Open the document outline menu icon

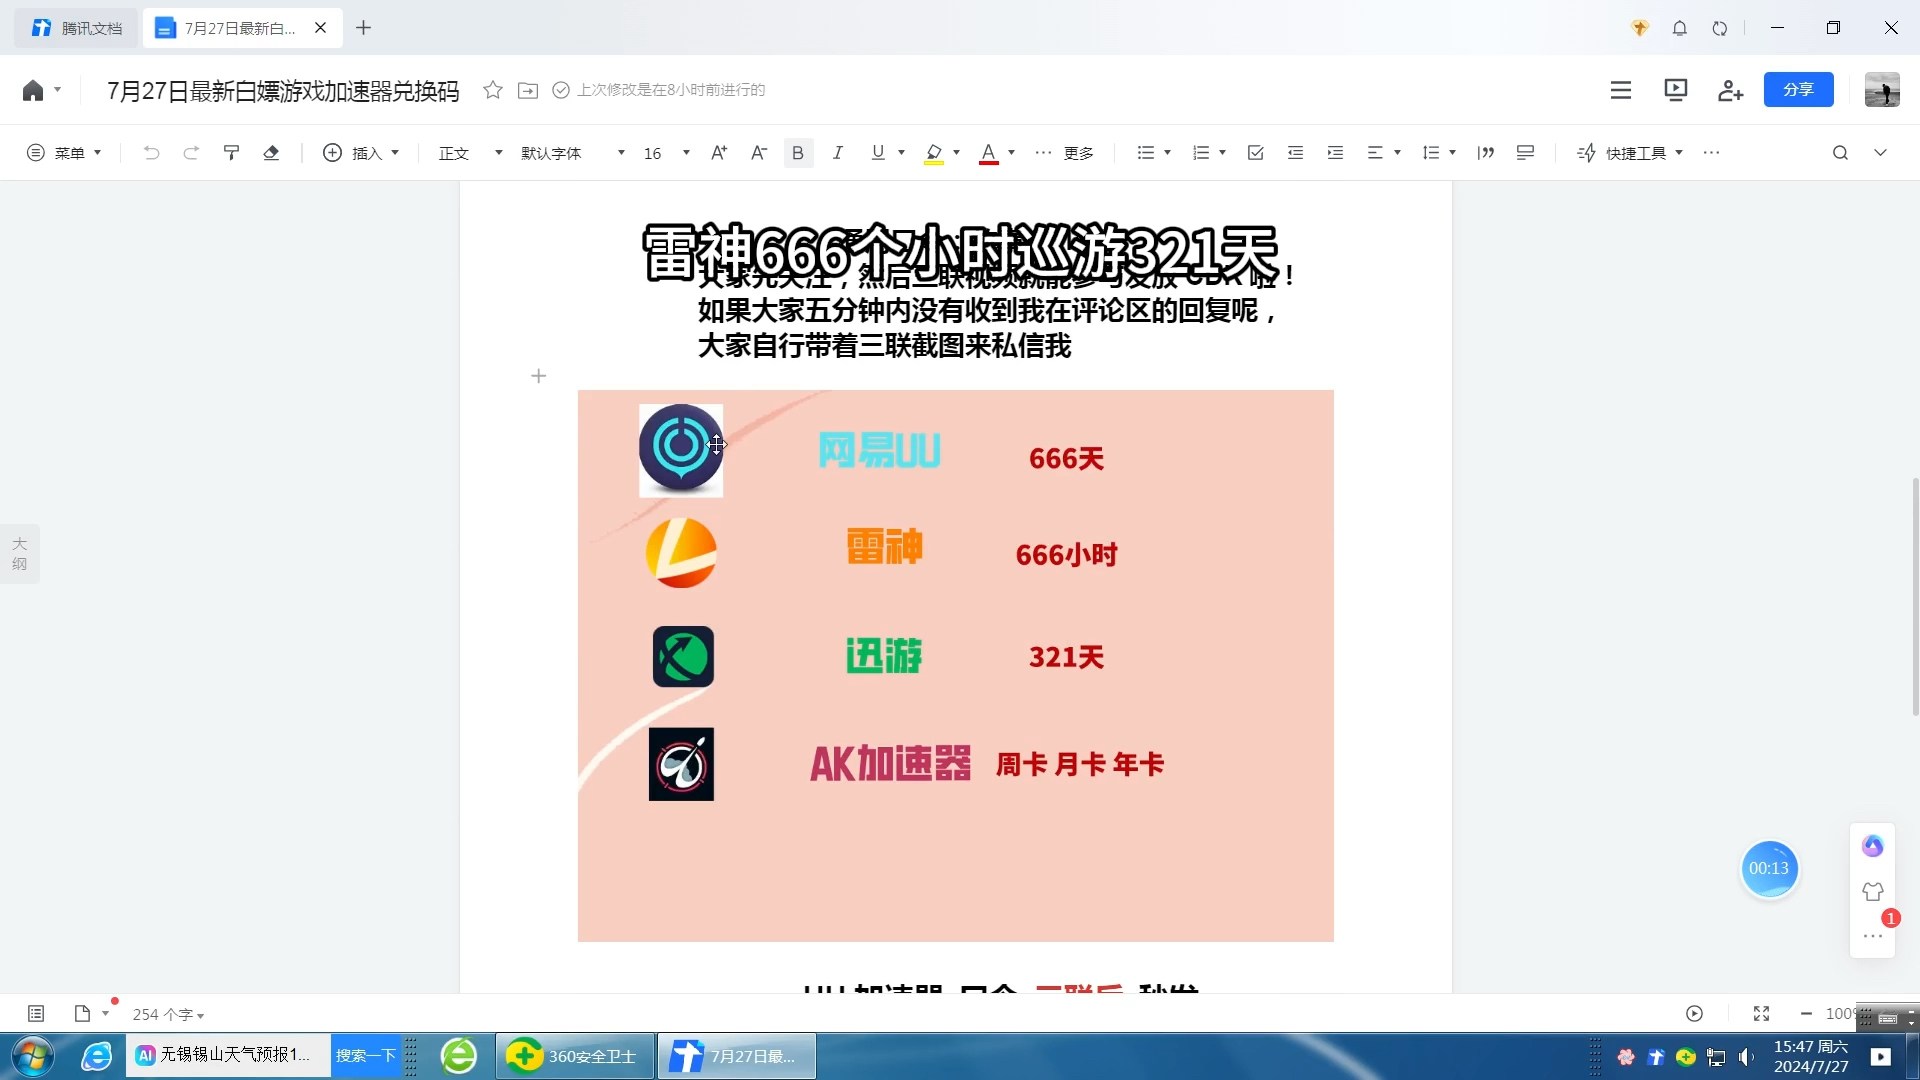point(1621,90)
